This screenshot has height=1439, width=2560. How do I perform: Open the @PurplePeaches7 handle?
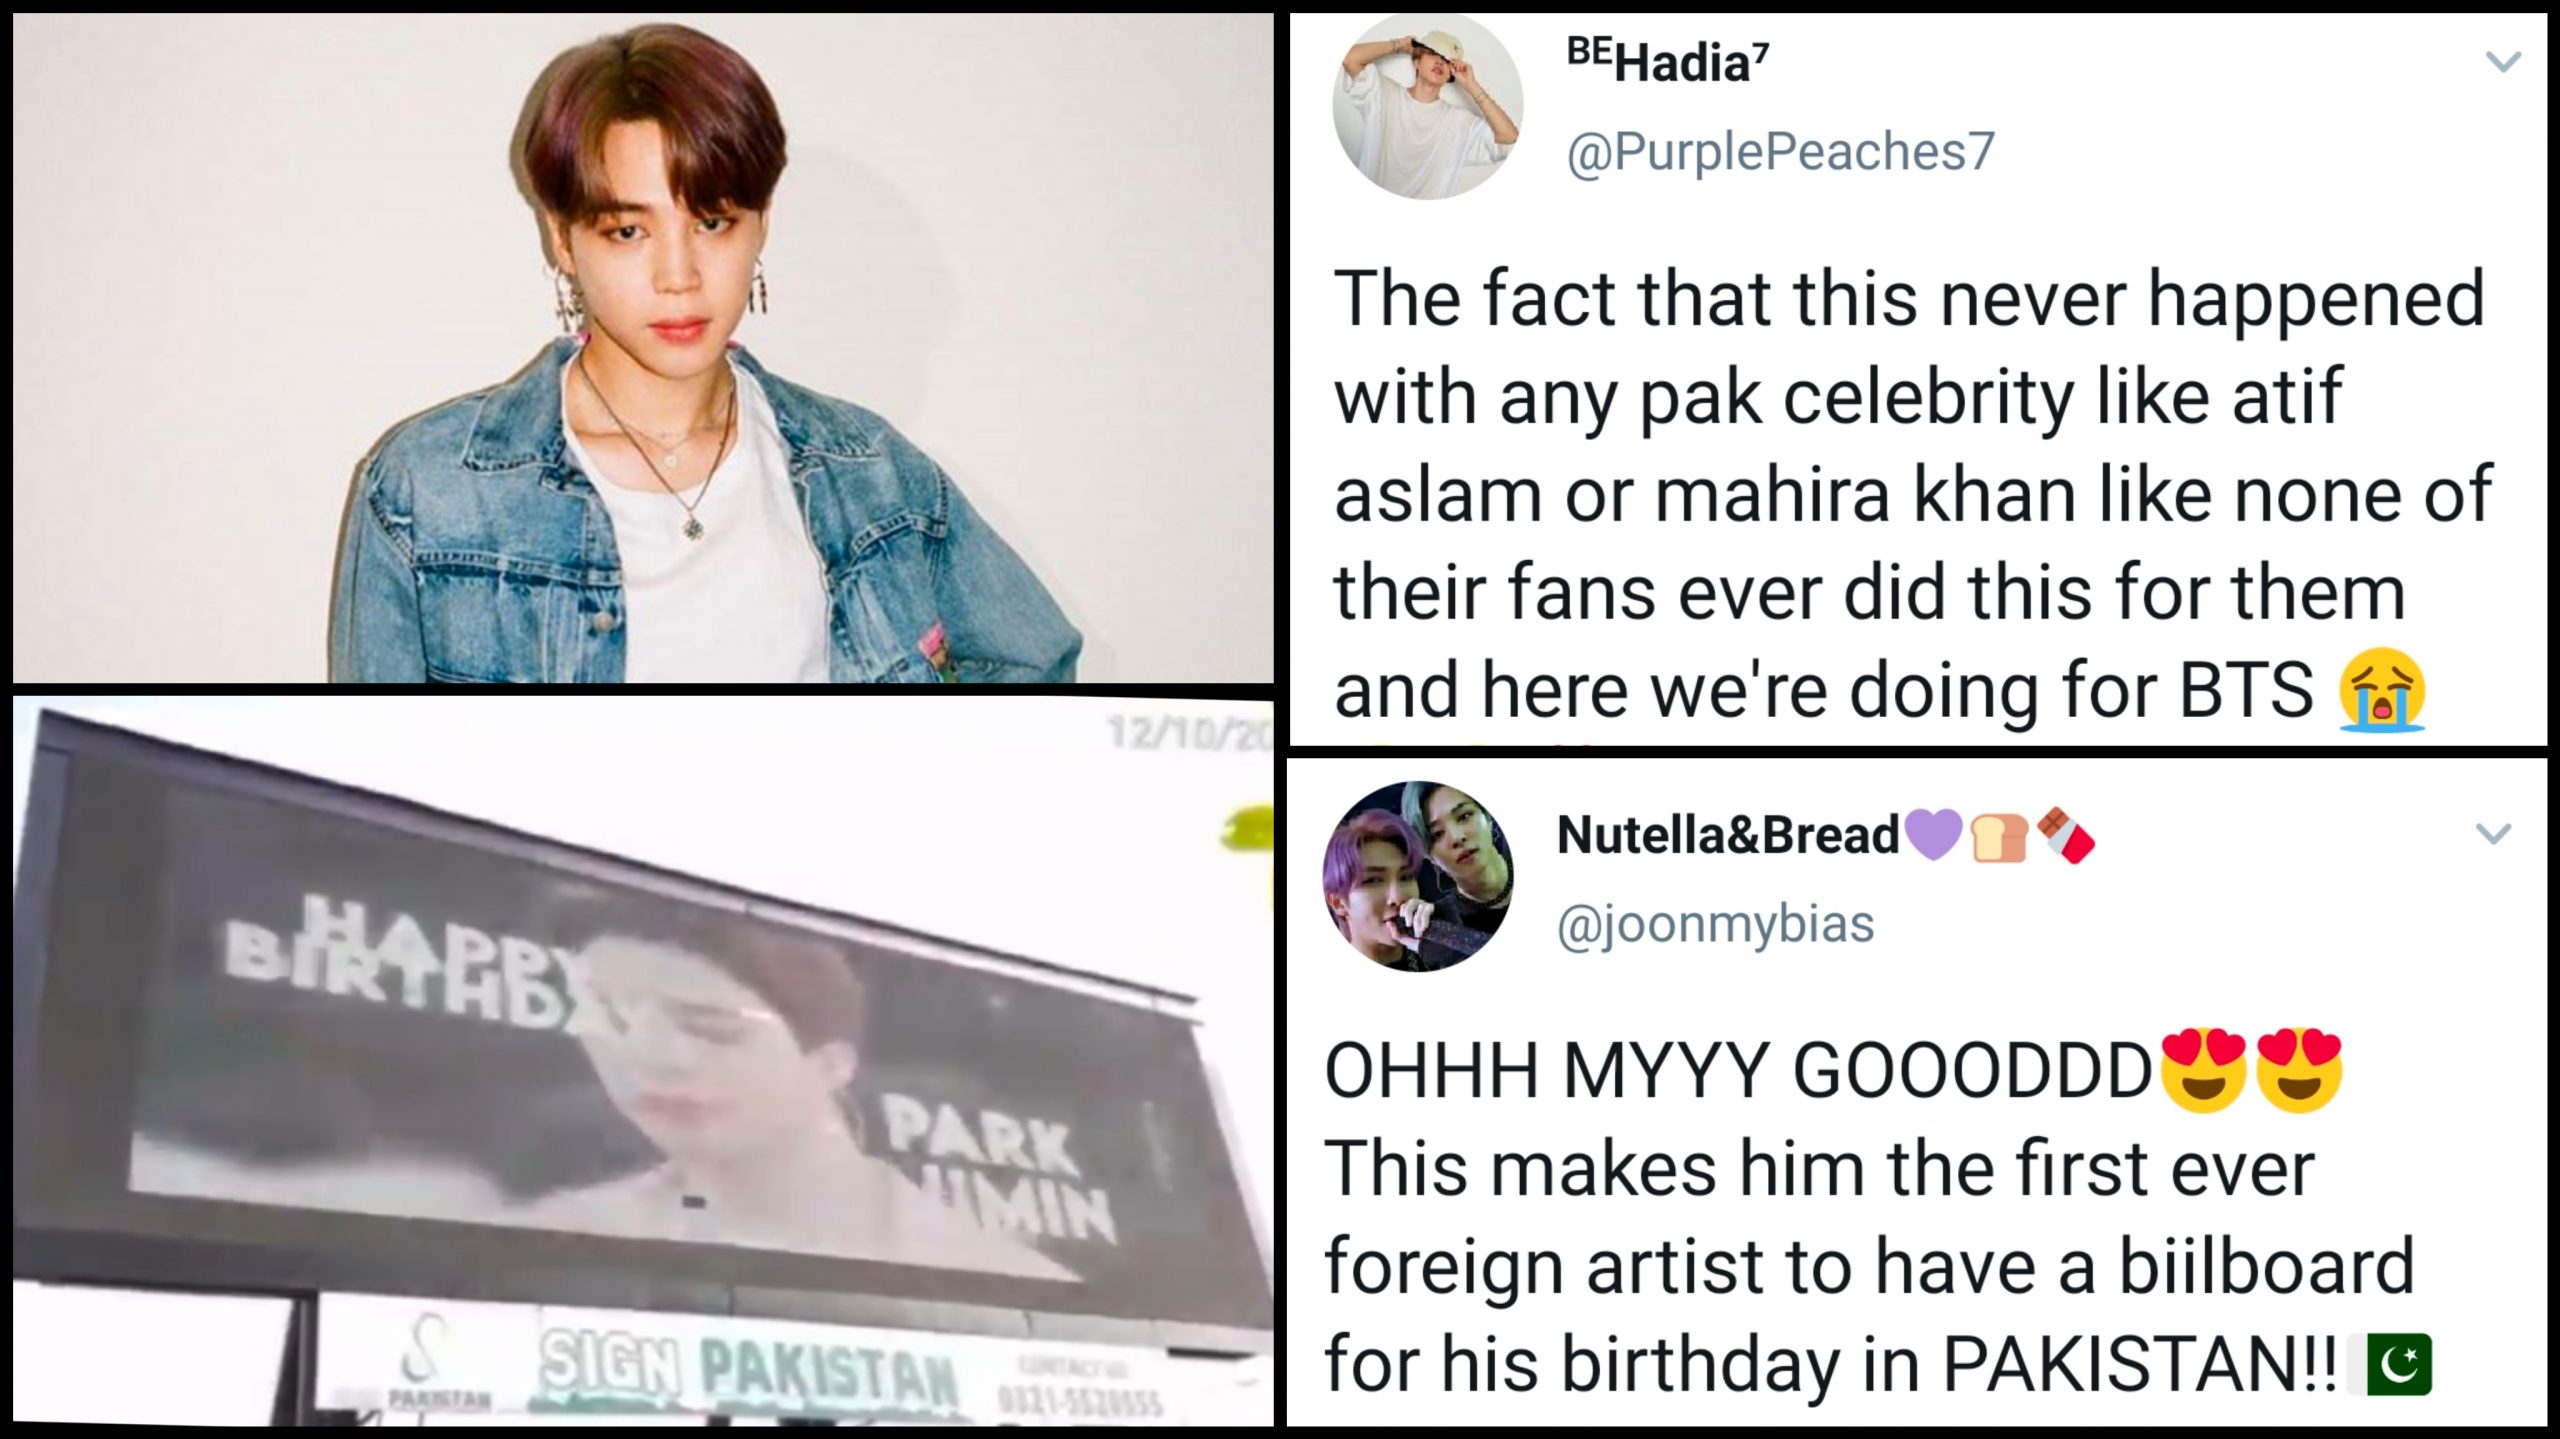pos(1780,154)
